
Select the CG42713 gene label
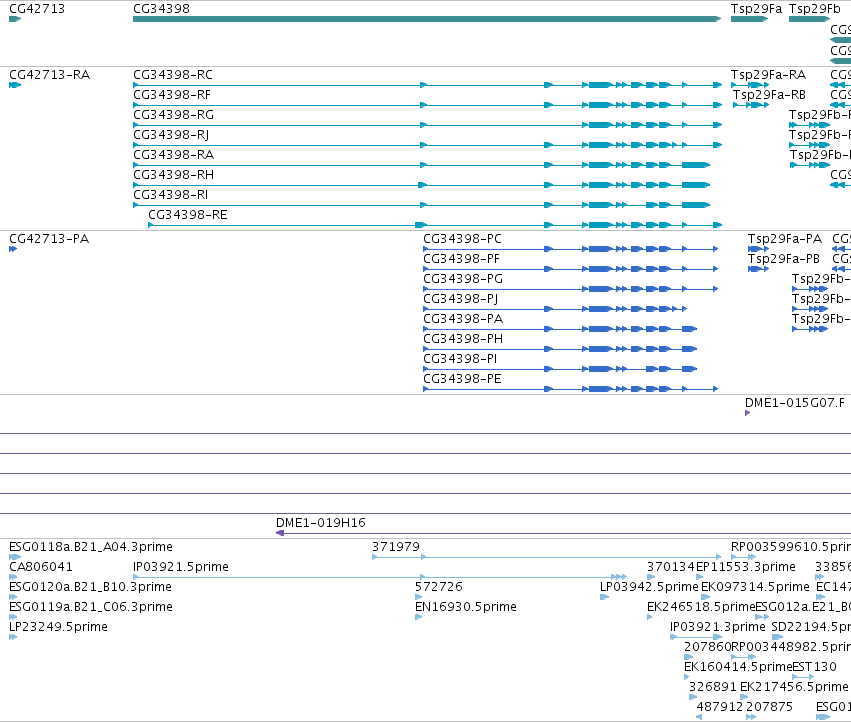[x=37, y=9]
